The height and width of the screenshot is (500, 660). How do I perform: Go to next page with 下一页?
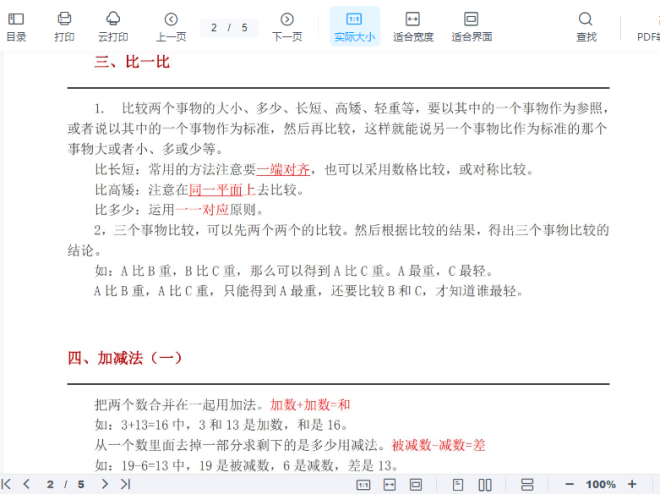pyautogui.click(x=287, y=26)
